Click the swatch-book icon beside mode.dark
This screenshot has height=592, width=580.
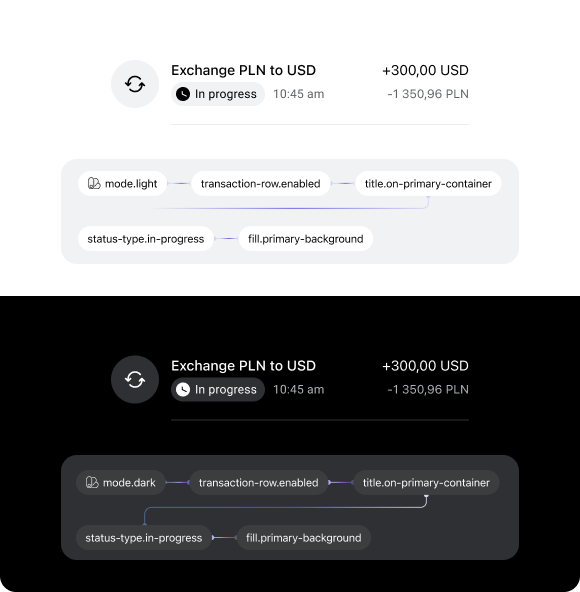pos(92,482)
